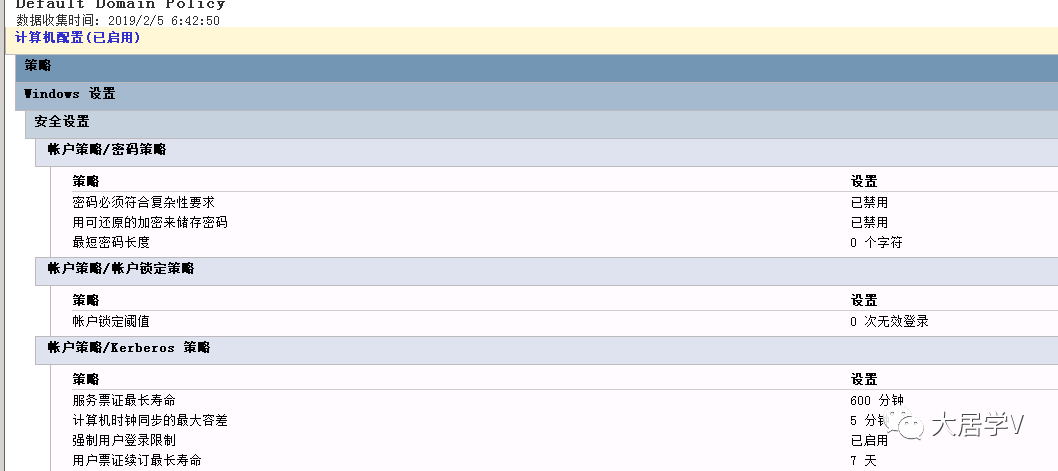This screenshot has width=1058, height=471.
Task: Click the 600 分钟 setting value
Action: [877, 400]
